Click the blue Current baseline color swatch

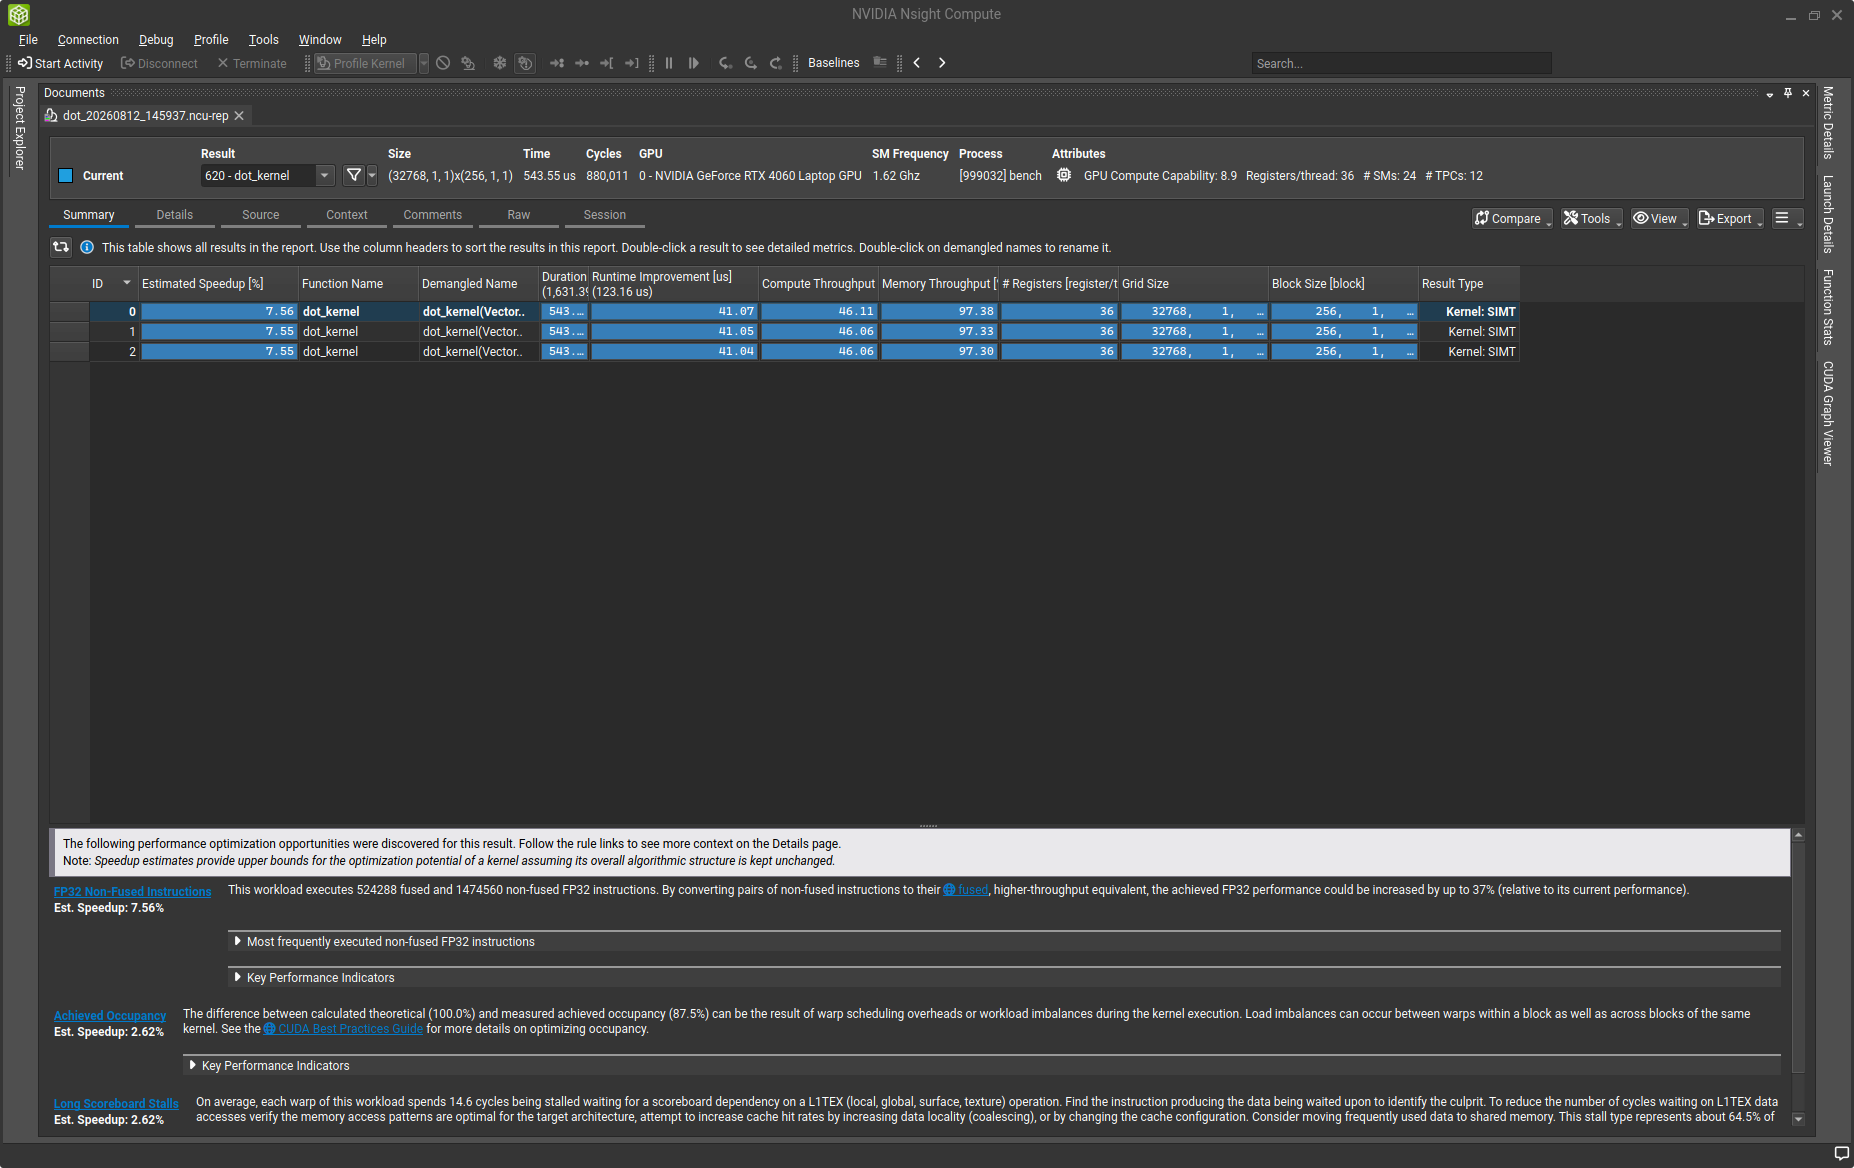[x=66, y=176]
